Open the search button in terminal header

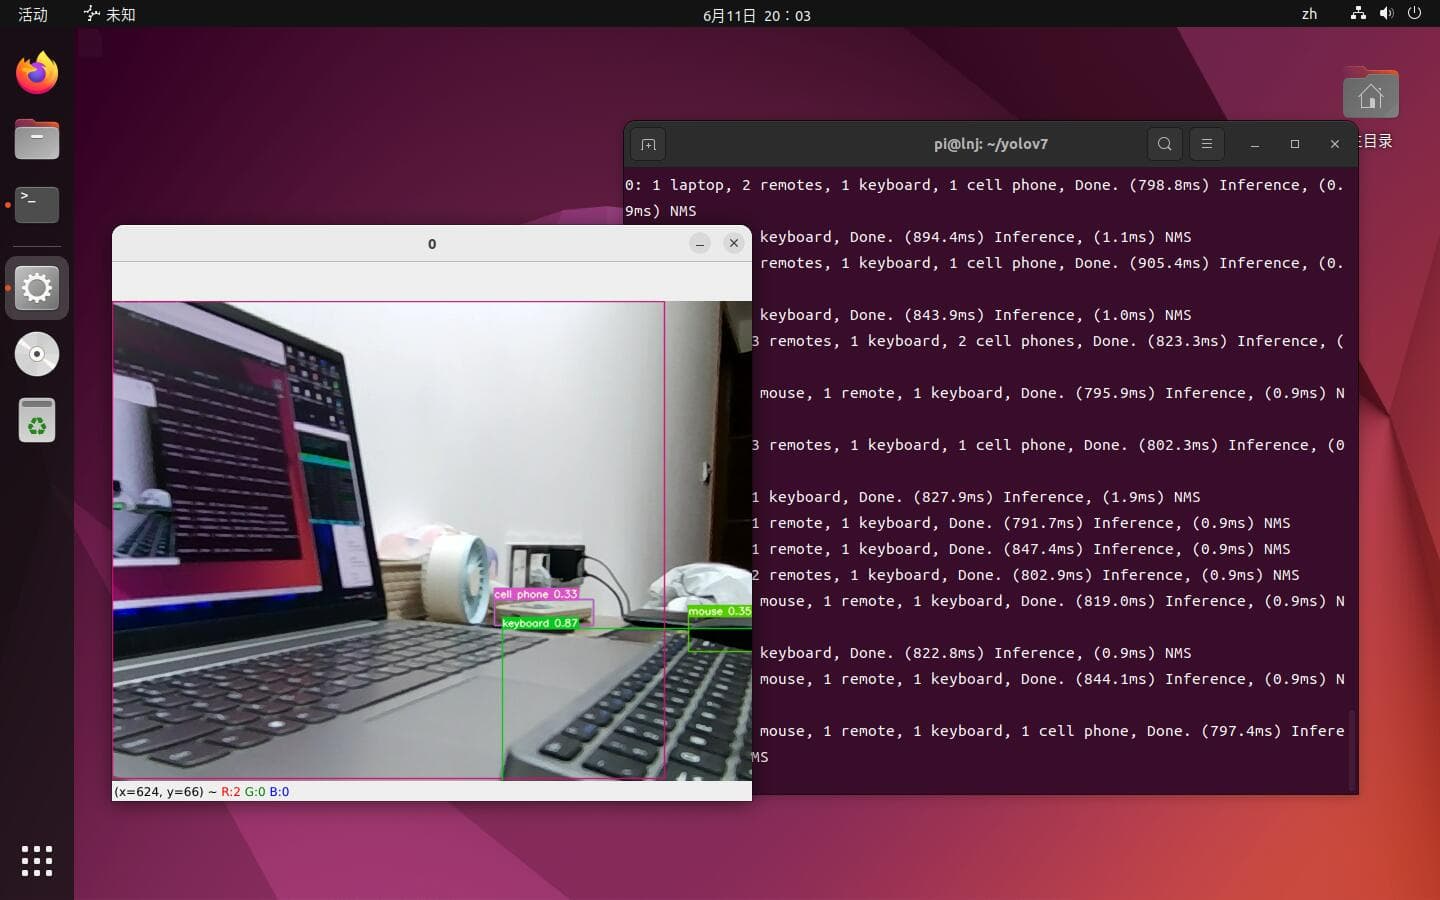(1165, 144)
